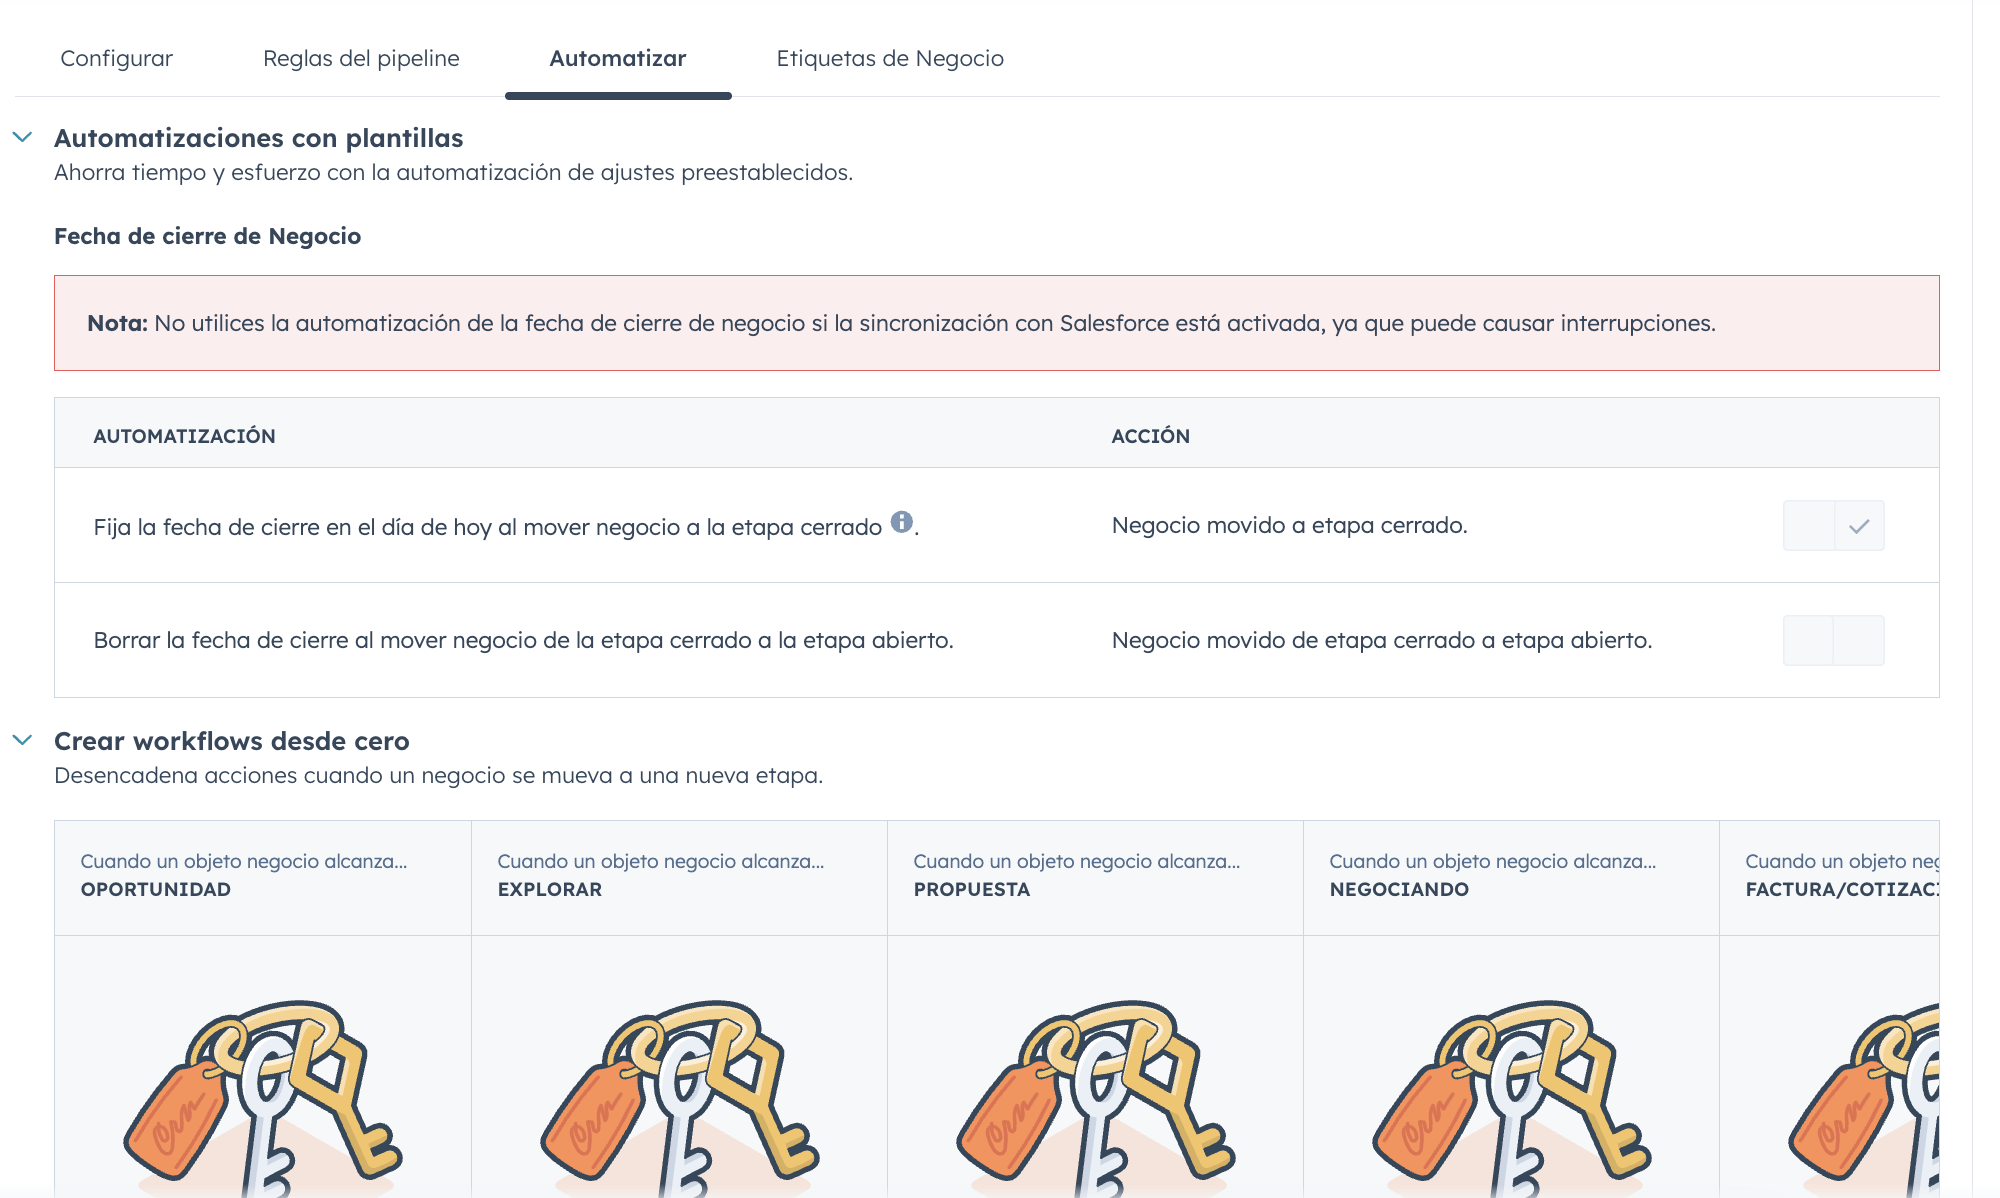Viewport: 2000px width, 1198px height.
Task: Enable the Borrar la fecha de cierre automation
Action: 1833,641
